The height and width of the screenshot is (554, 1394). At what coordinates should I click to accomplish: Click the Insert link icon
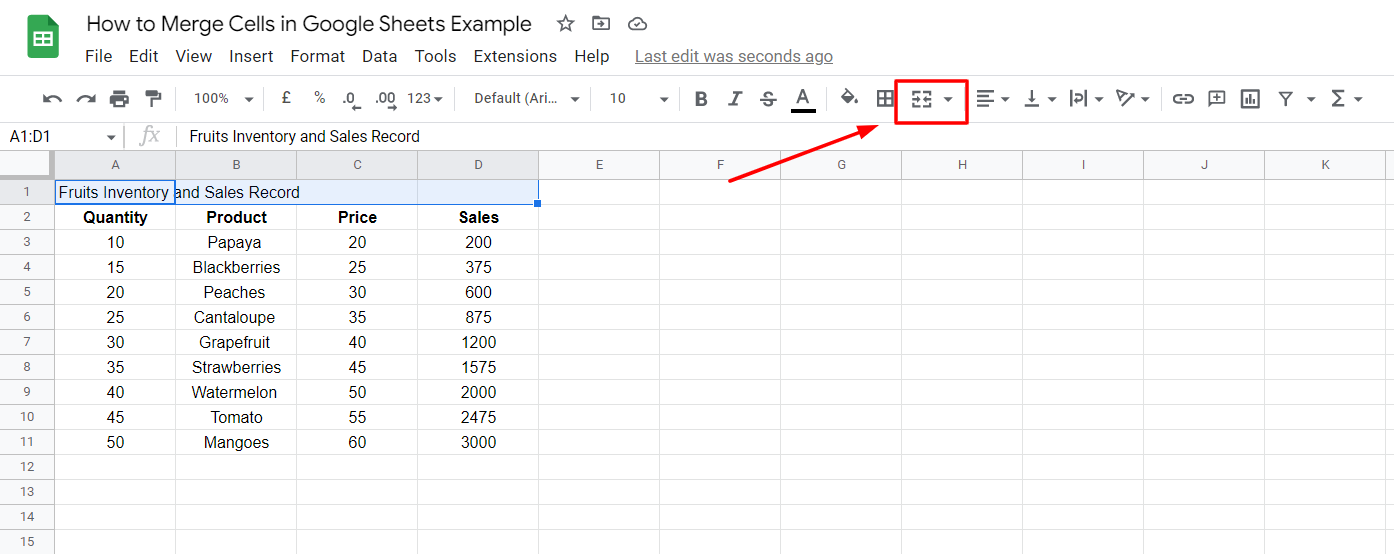[x=1183, y=99]
